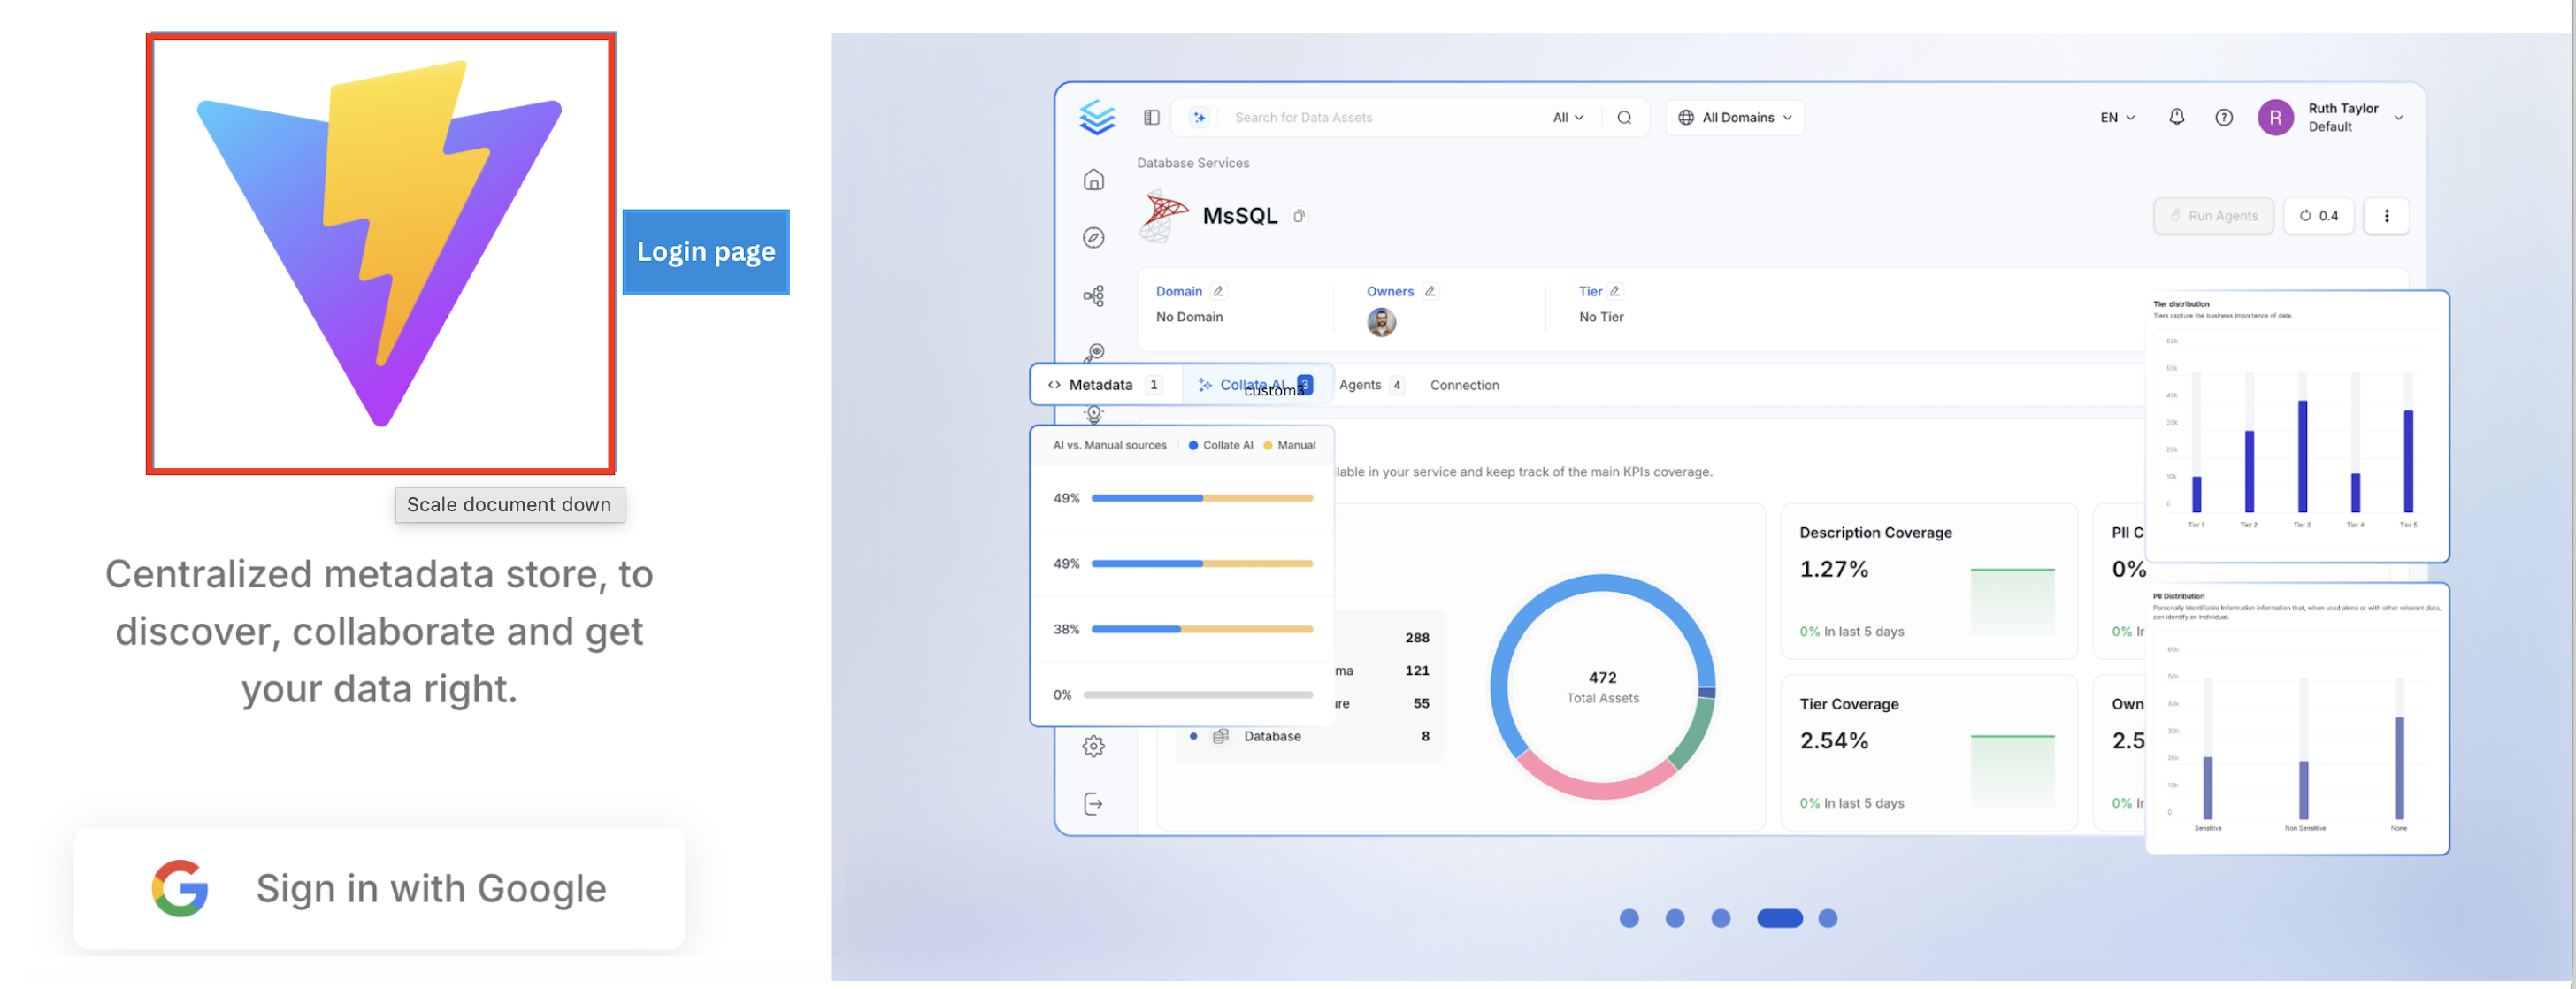Click the edit pencil beside Domain
The width and height of the screenshot is (2576, 989).
pyautogui.click(x=1218, y=291)
